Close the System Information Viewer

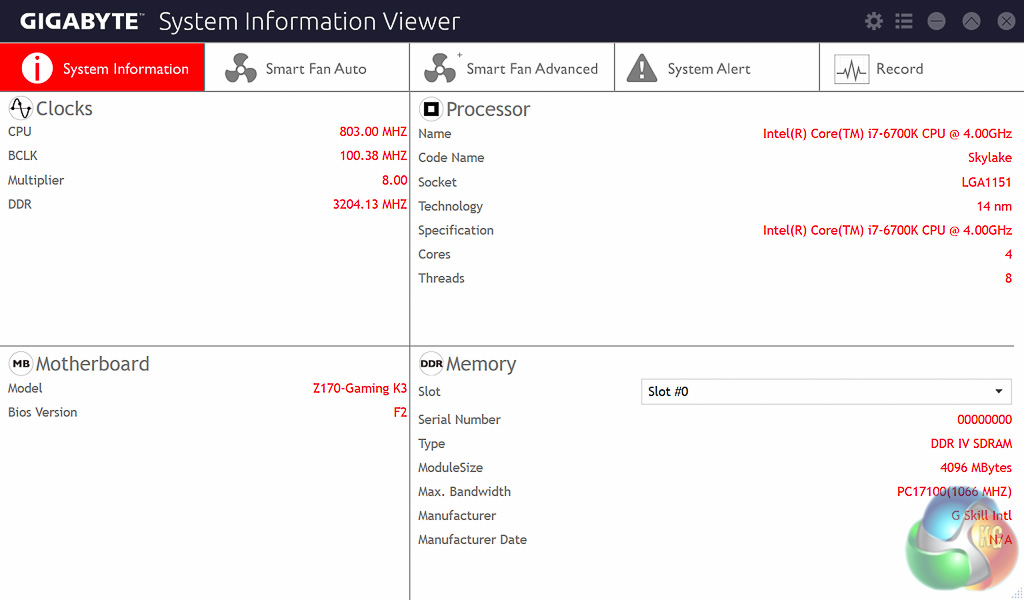(1004, 21)
